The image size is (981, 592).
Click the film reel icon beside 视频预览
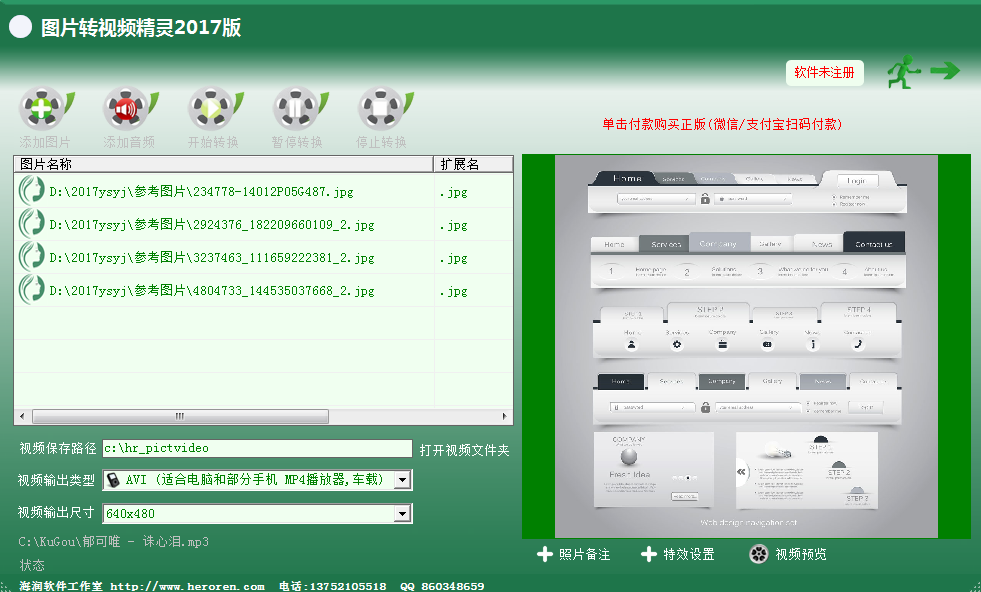(x=758, y=554)
